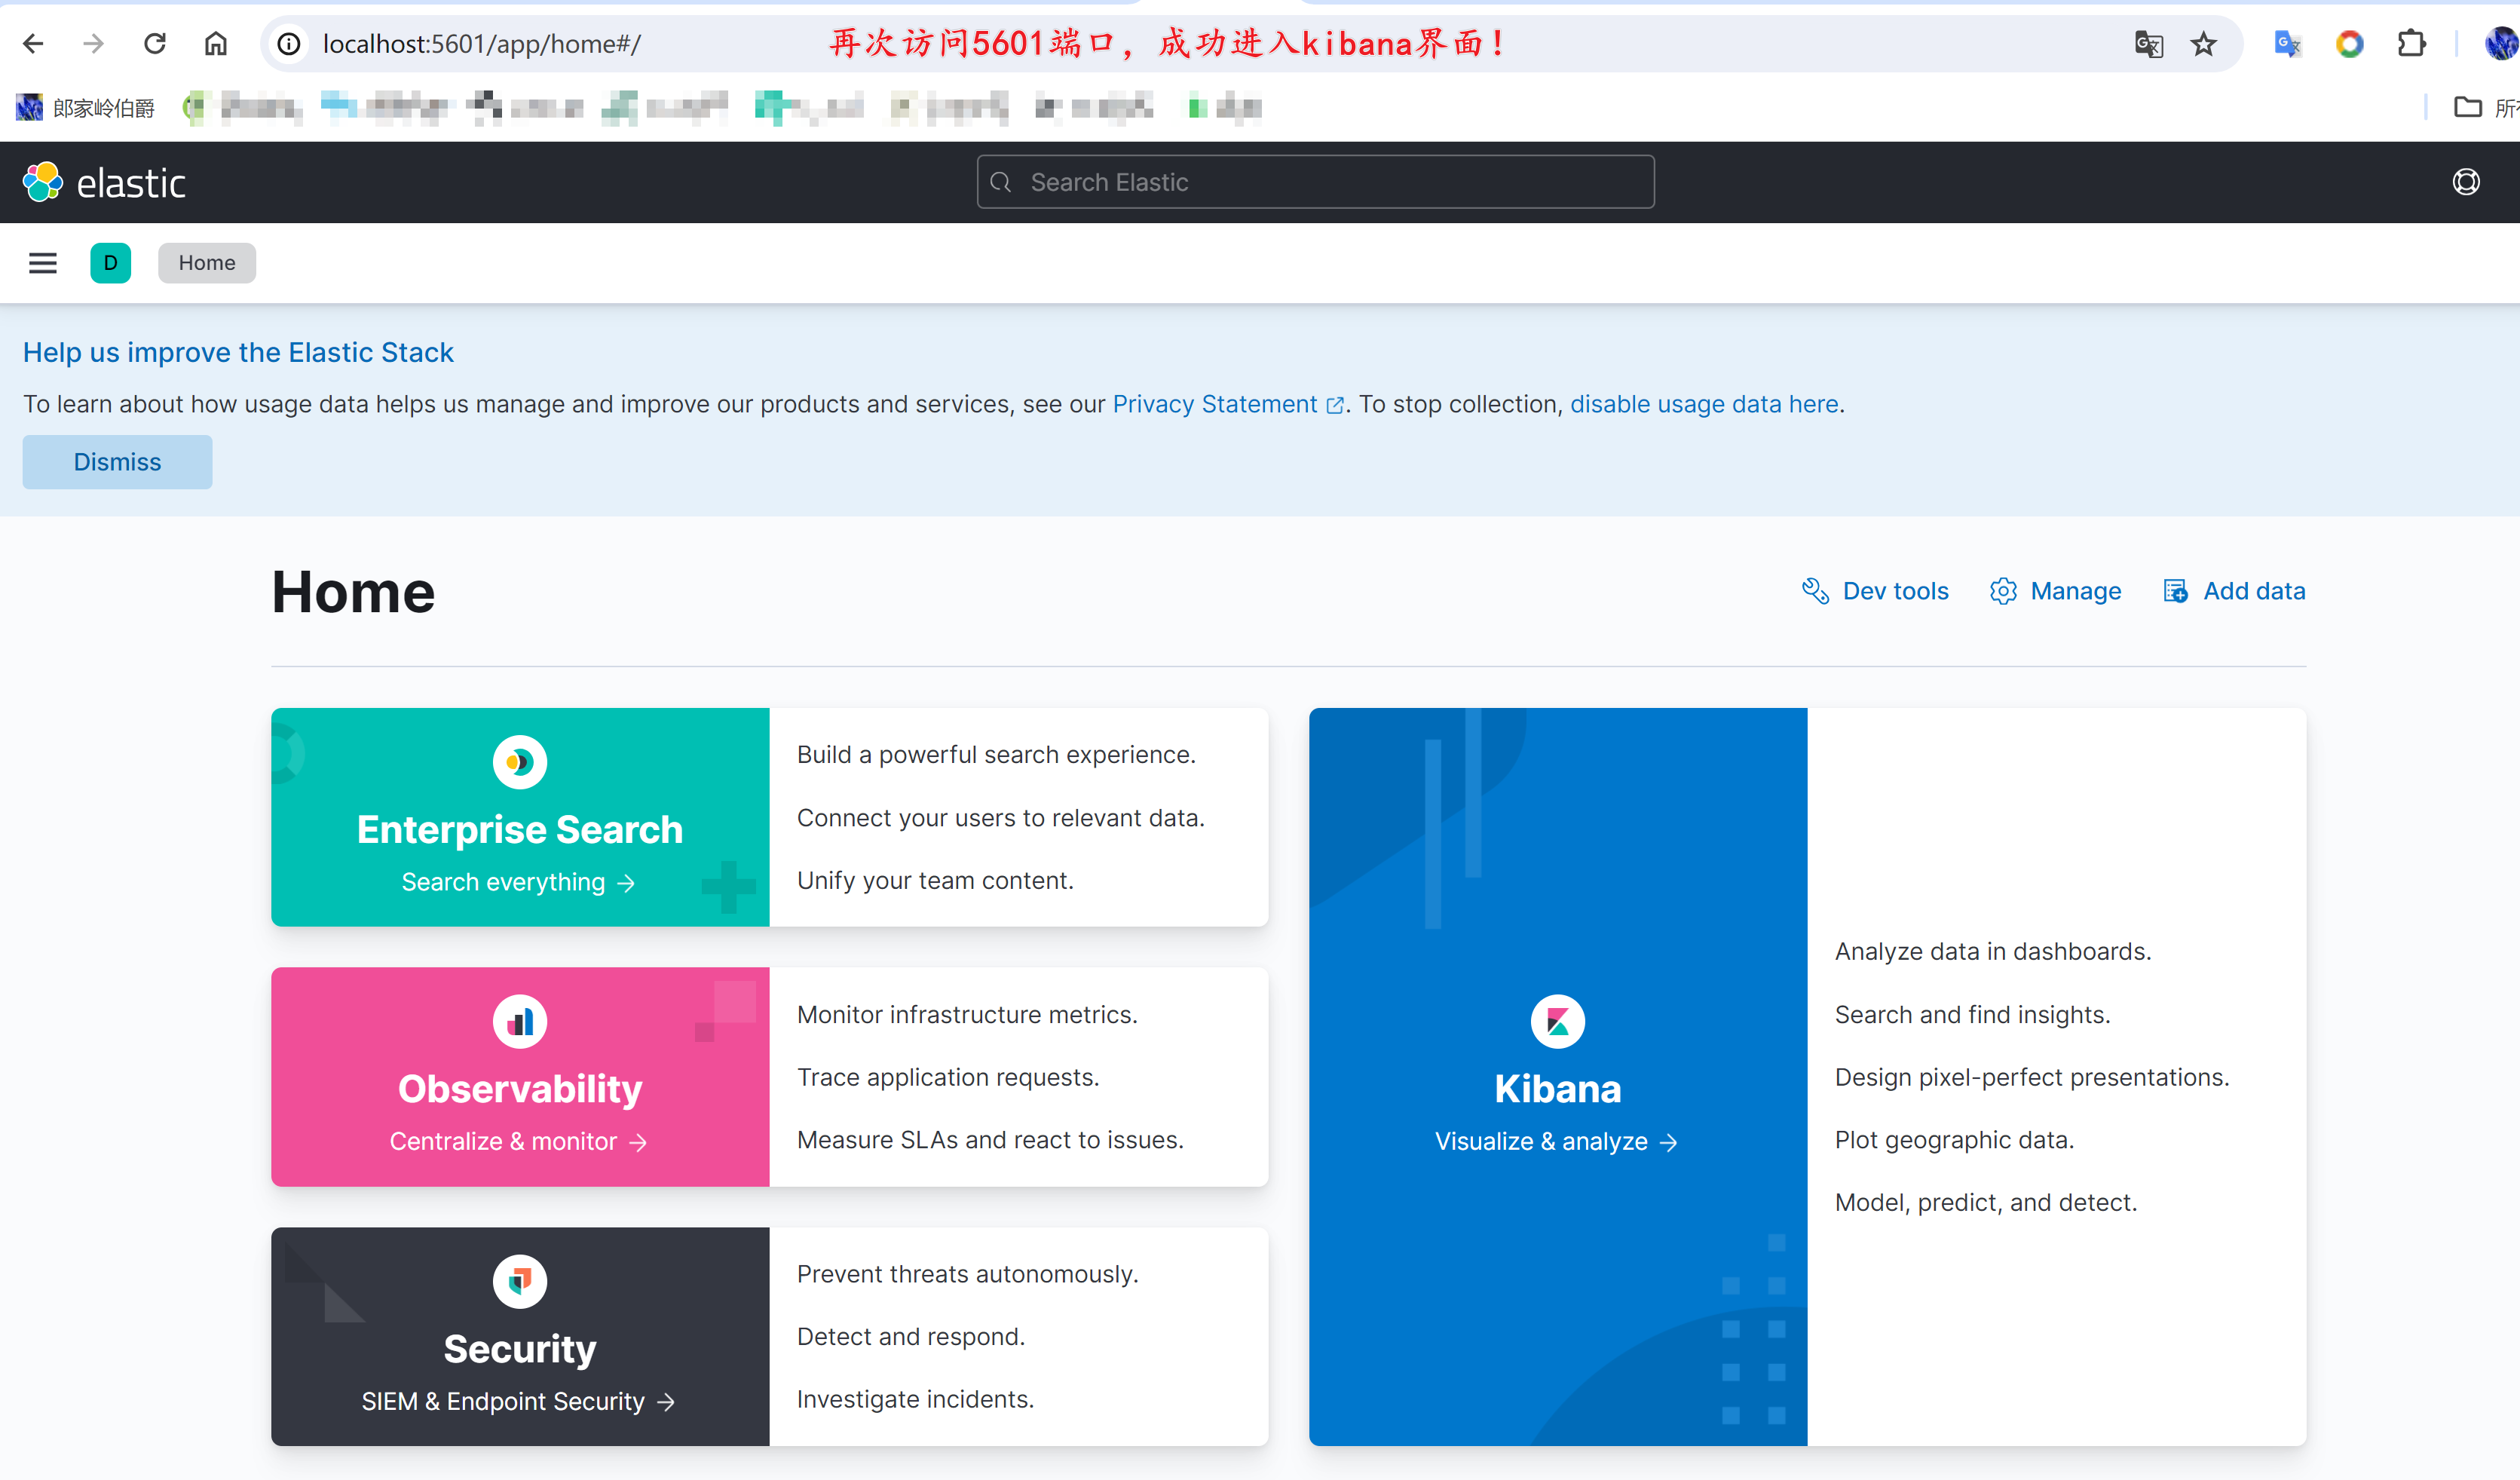This screenshot has height=1480, width=2520.
Task: Click text Connect your users to relevant data
Action: [x=1001, y=818]
